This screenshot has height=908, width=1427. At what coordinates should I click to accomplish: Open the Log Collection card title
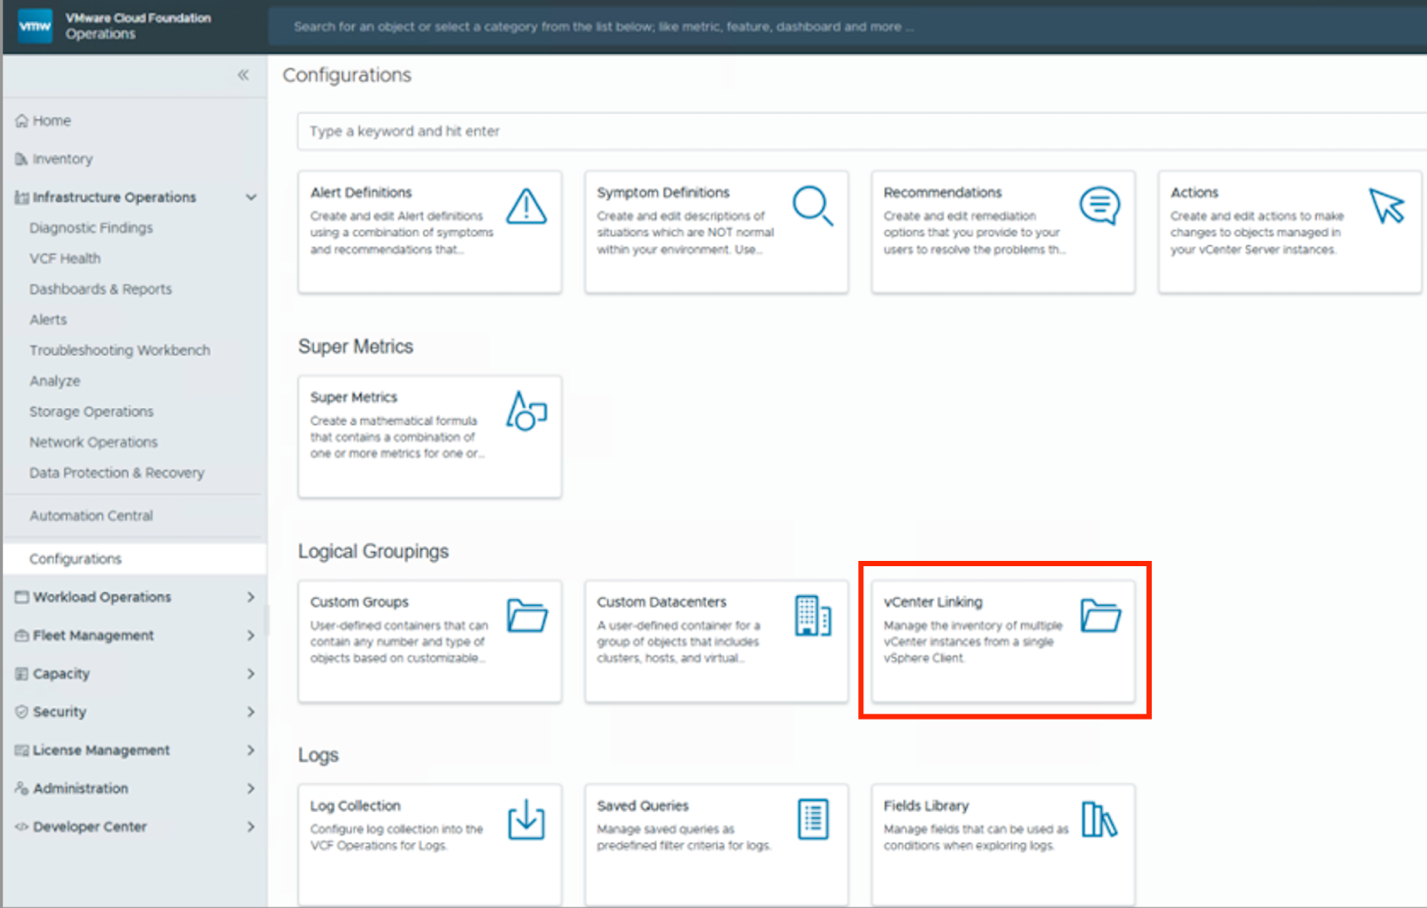pos(355,806)
